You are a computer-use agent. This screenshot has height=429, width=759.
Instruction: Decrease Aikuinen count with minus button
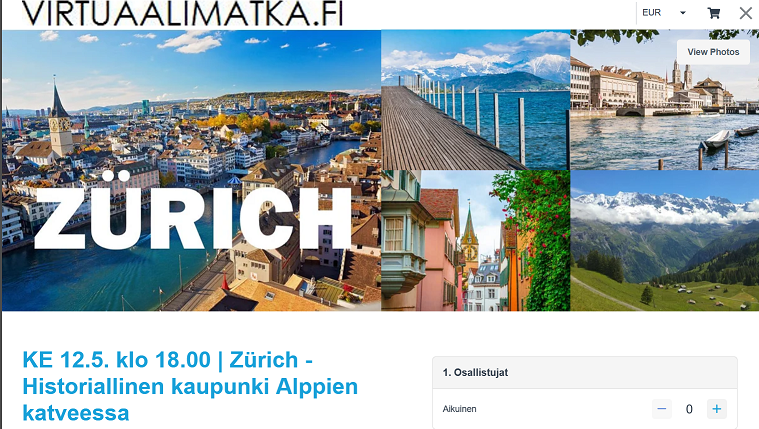pyautogui.click(x=662, y=409)
